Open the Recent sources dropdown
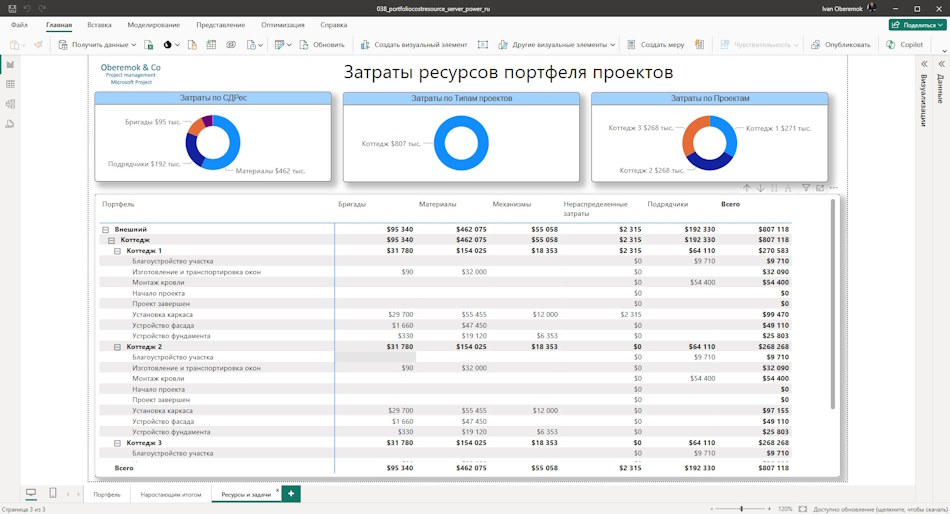This screenshot has width=950, height=514. 254,45
